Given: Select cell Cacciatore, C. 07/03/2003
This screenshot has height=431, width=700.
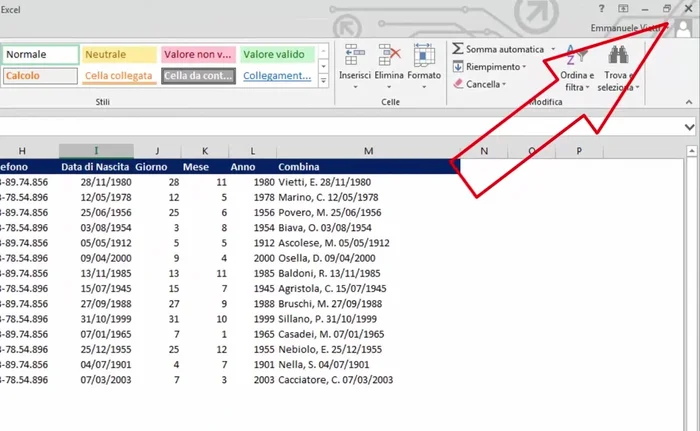Looking at the screenshot, I should [368, 380].
